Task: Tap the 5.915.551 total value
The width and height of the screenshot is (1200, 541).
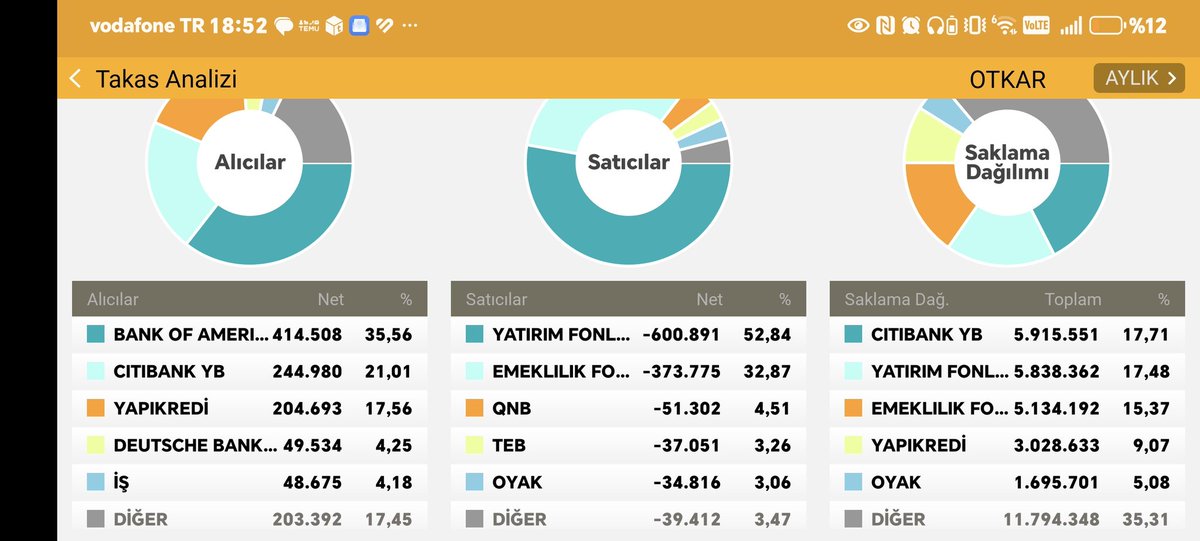Action: click(x=1057, y=335)
